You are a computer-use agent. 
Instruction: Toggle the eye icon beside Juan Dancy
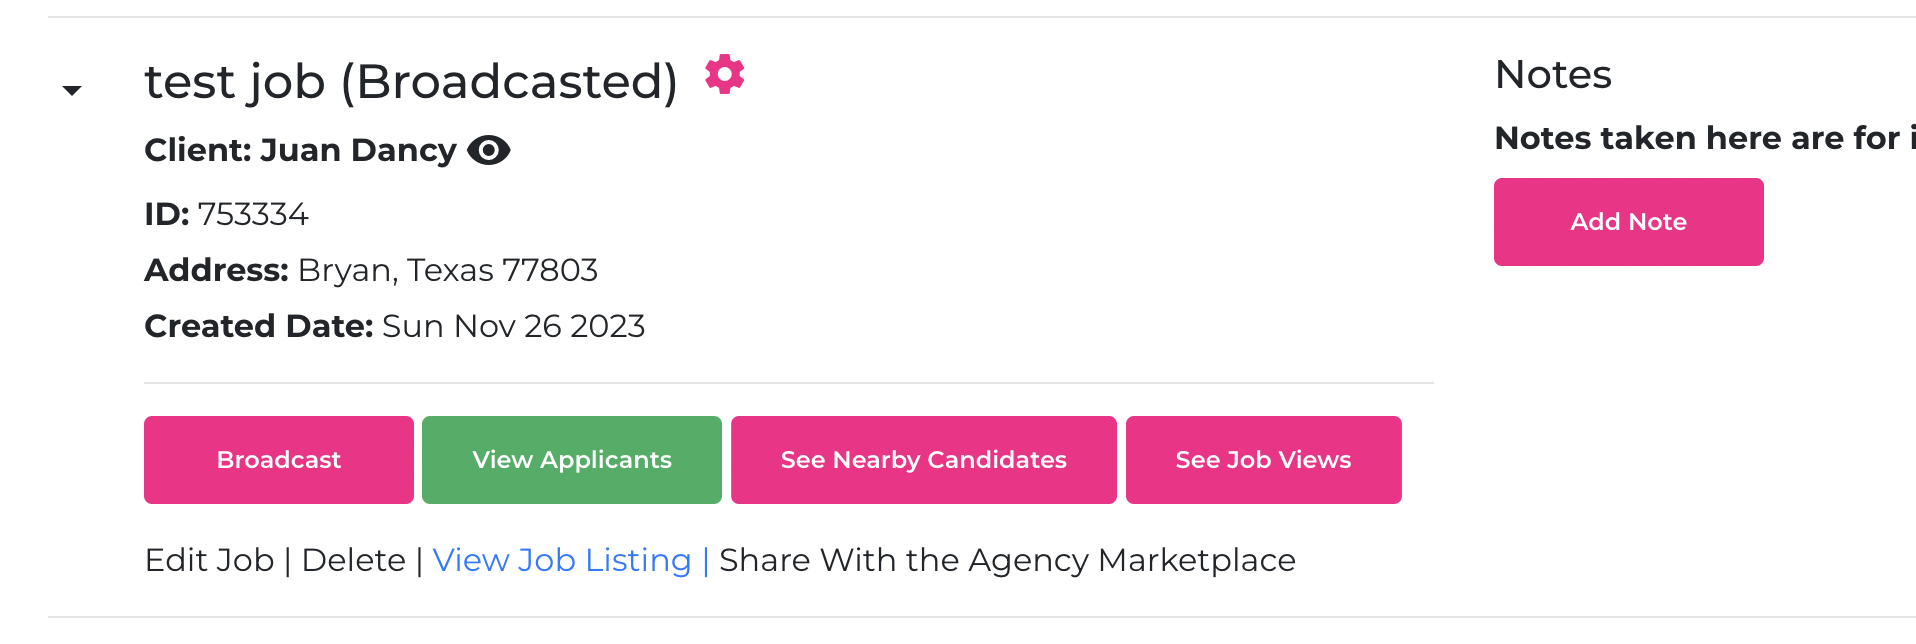coord(489,150)
